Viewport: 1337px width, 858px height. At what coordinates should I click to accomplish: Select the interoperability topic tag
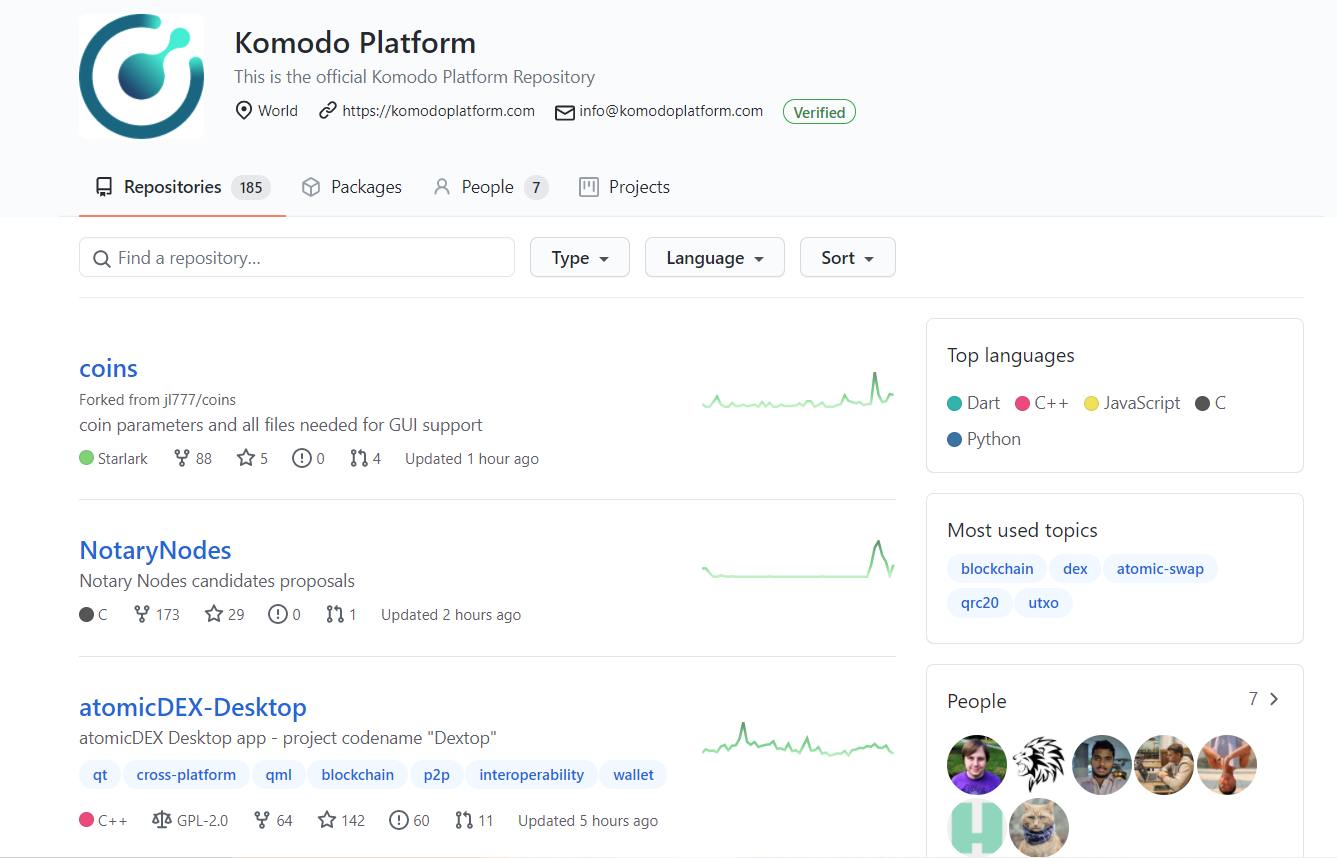coord(532,775)
